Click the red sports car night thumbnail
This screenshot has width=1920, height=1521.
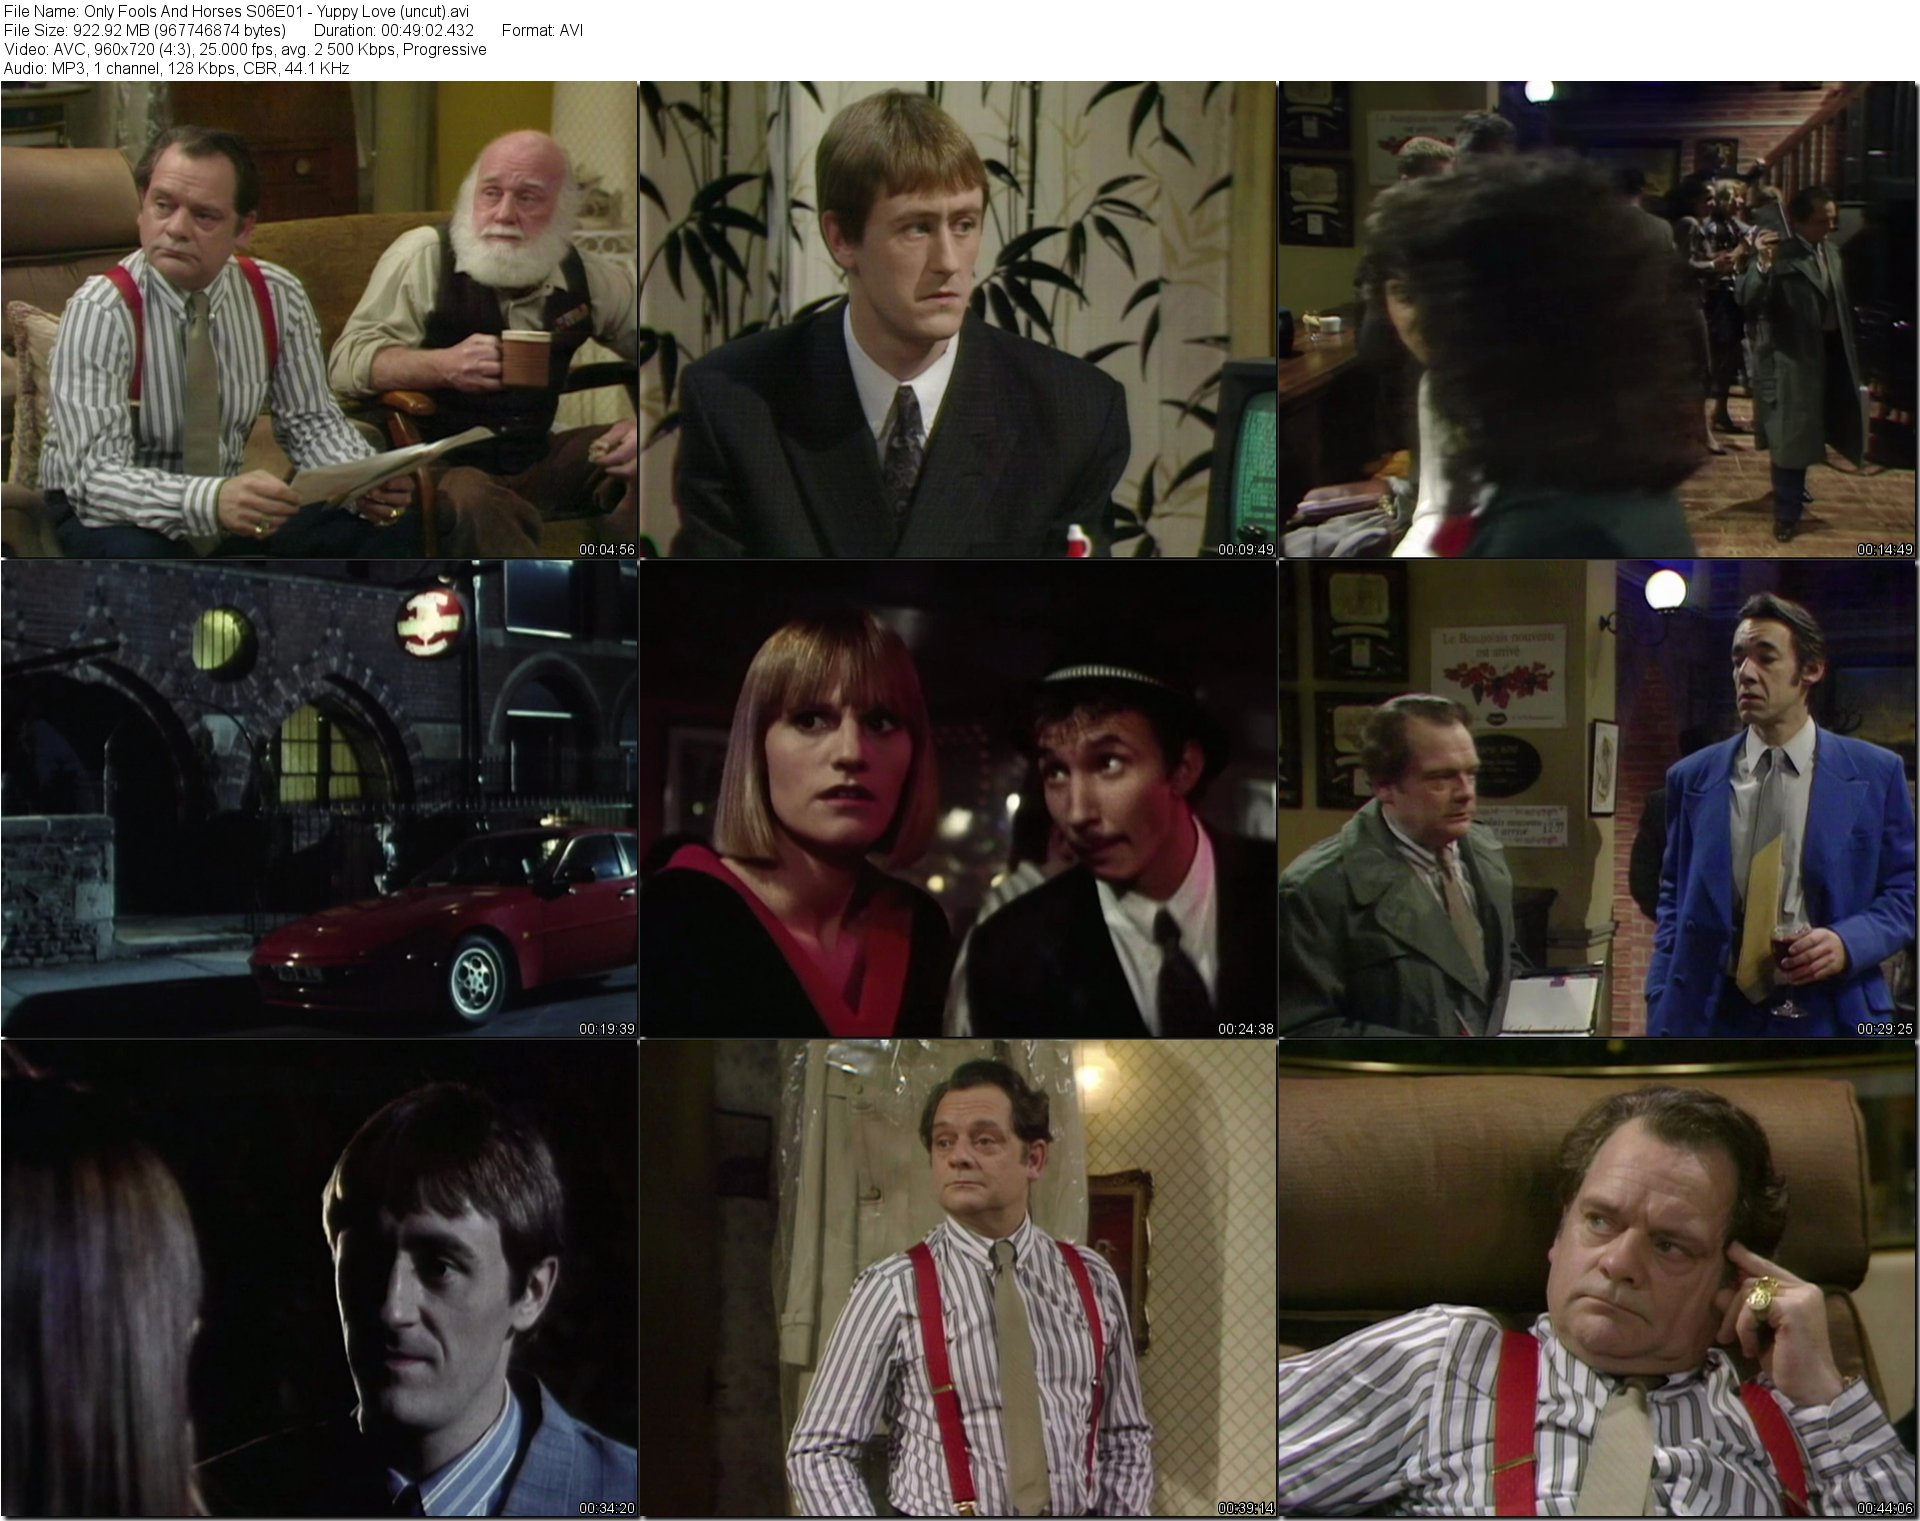pyautogui.click(x=319, y=798)
